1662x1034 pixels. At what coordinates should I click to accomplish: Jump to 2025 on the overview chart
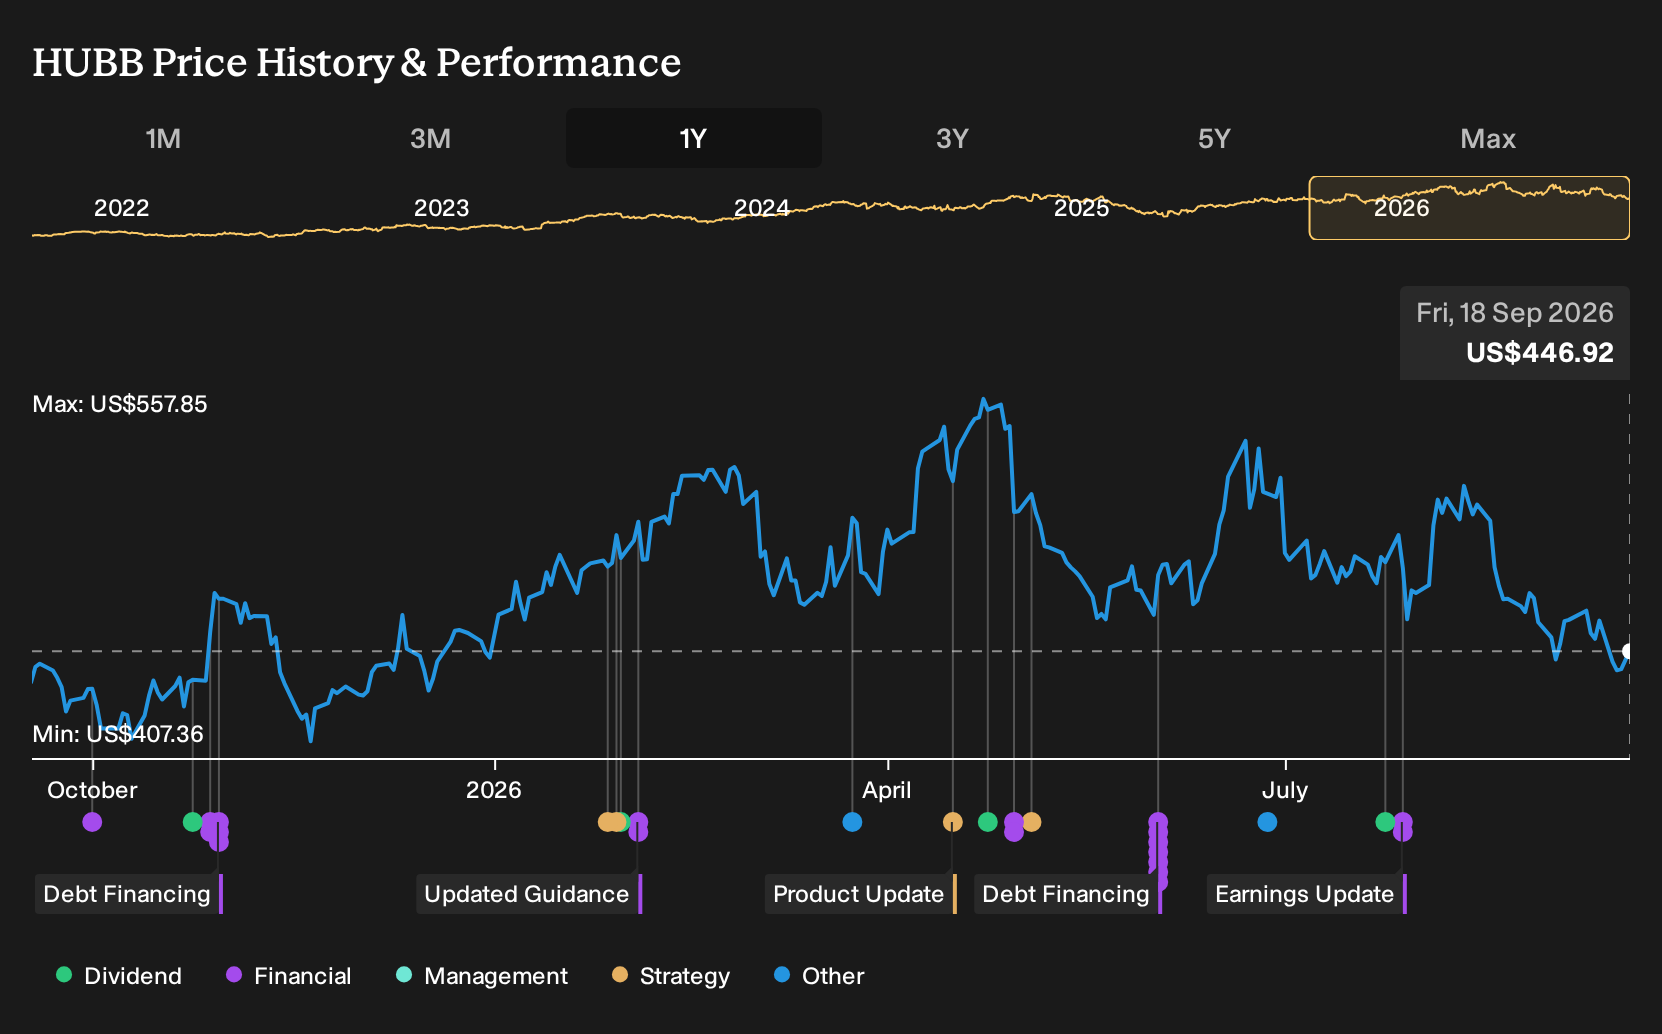click(x=1081, y=208)
